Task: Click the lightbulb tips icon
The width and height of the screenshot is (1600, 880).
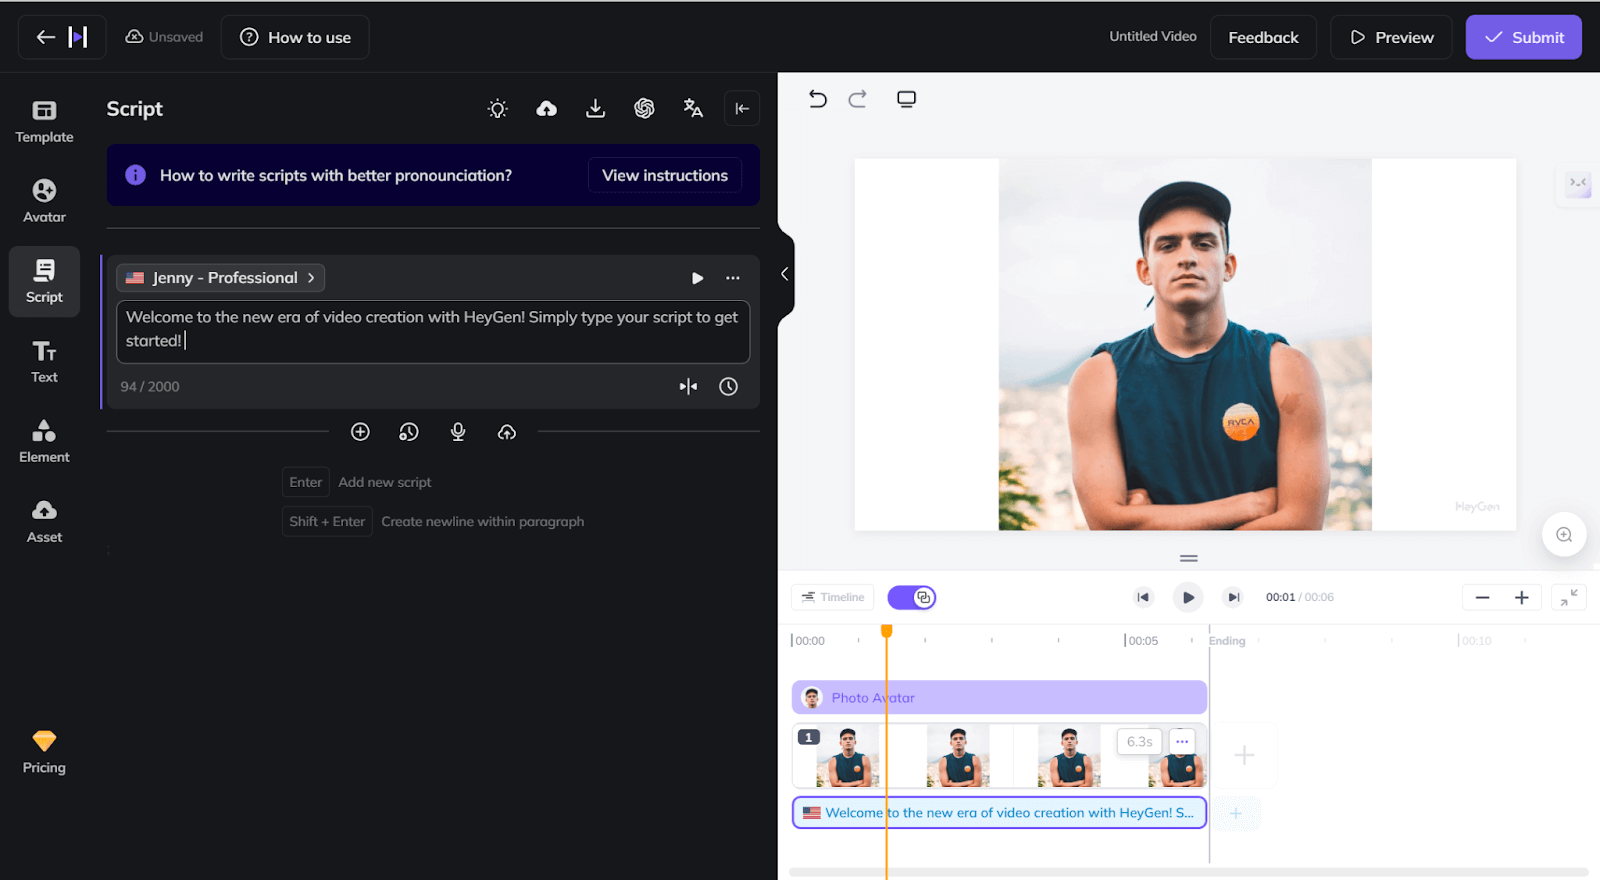Action: 497,109
